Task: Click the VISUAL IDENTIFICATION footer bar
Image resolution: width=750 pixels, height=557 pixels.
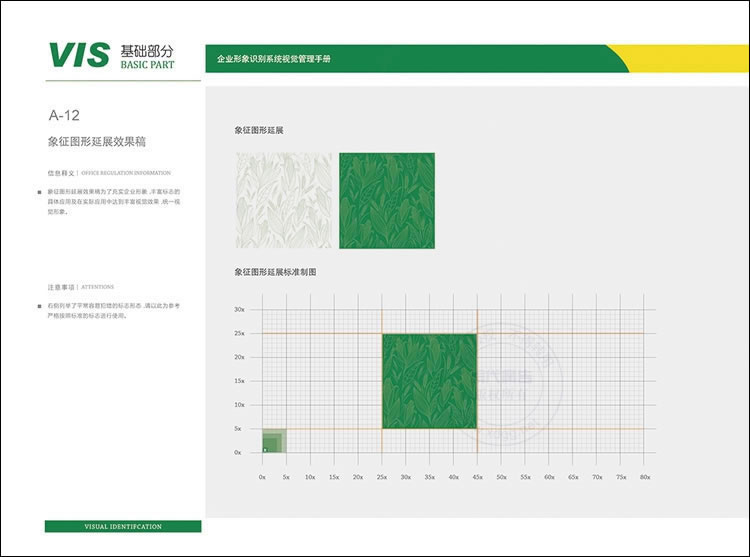Action: (123, 526)
